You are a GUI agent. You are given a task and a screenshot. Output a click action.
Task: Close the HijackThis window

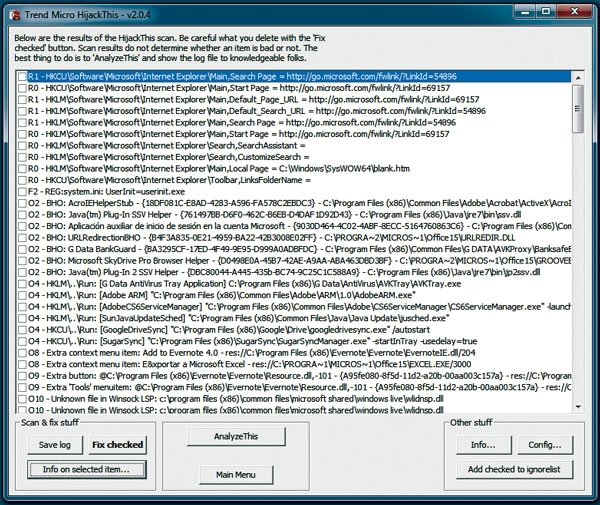(x=574, y=12)
